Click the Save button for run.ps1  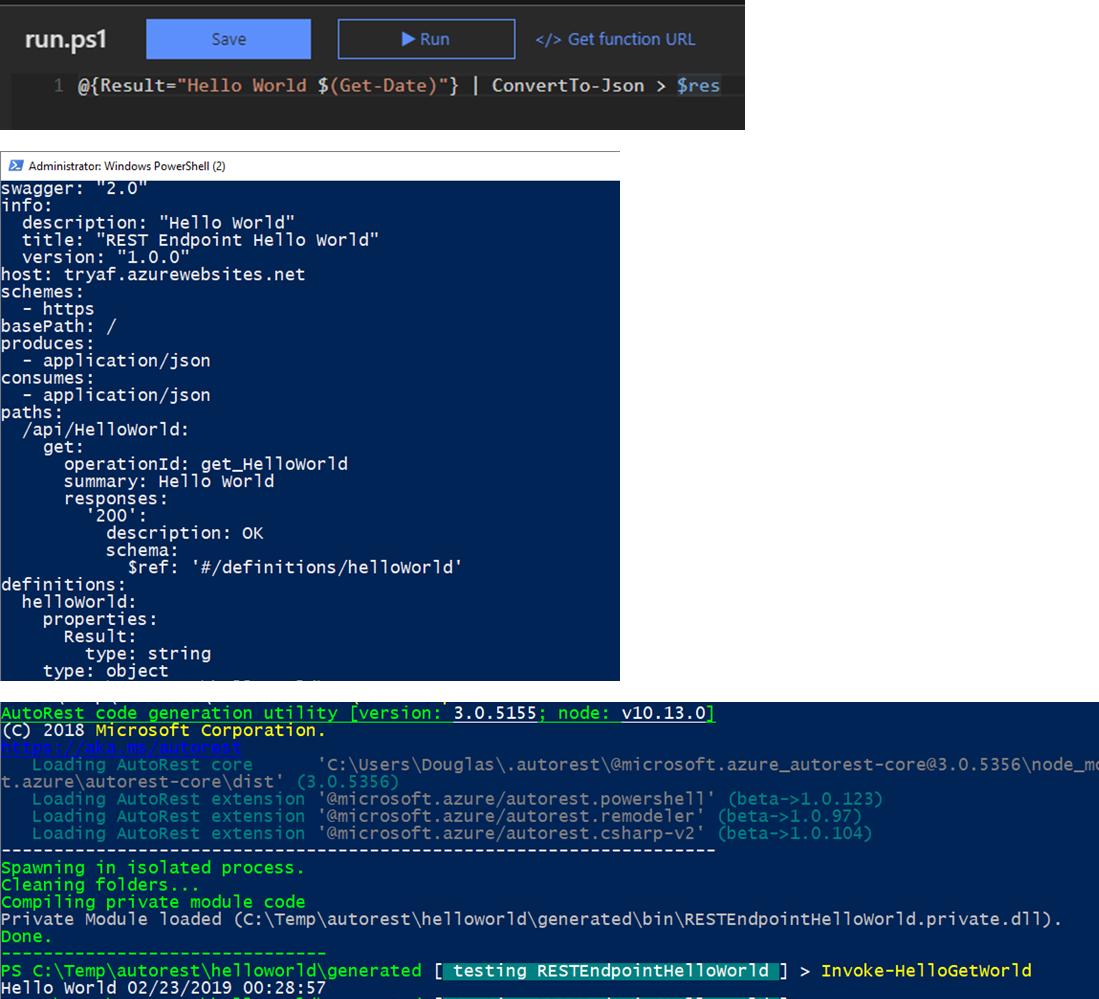pos(228,39)
